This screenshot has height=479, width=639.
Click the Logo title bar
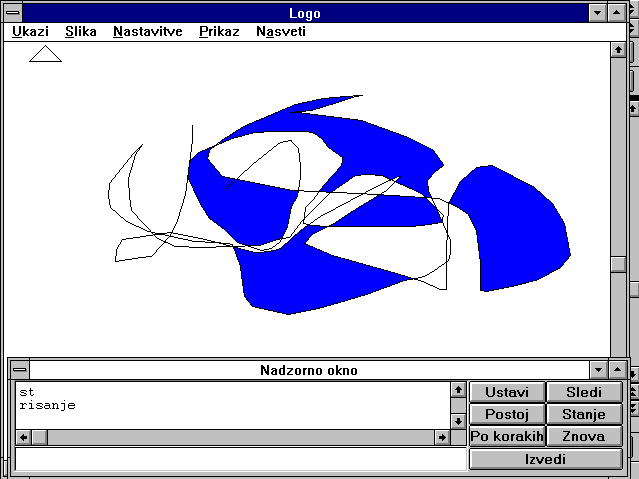[305, 13]
